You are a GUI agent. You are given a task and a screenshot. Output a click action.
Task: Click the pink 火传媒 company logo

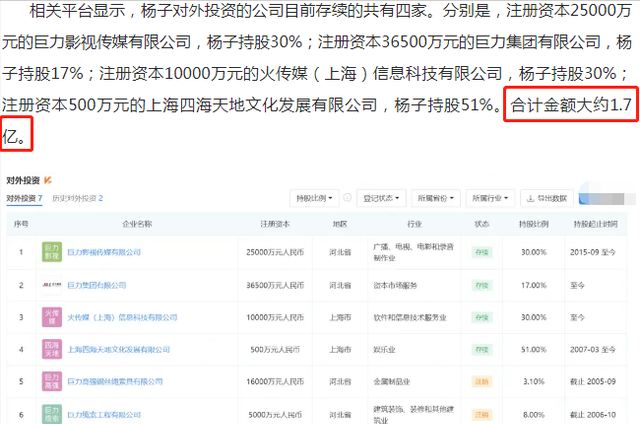tap(52, 317)
